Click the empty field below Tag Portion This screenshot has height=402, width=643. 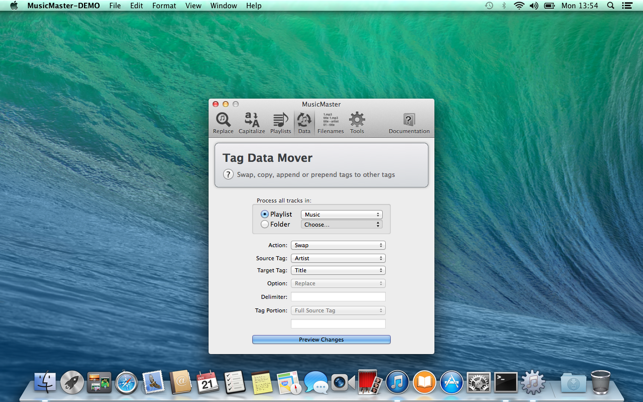338,324
